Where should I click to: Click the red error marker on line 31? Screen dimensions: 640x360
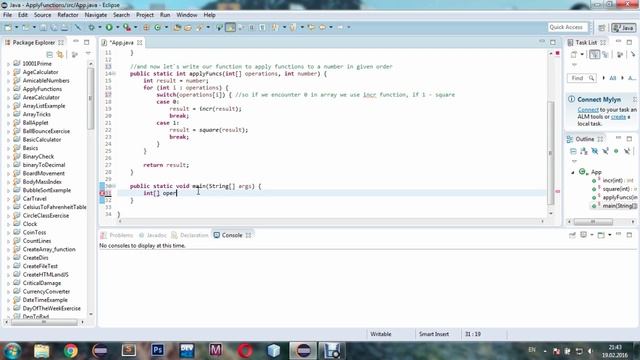(102, 193)
